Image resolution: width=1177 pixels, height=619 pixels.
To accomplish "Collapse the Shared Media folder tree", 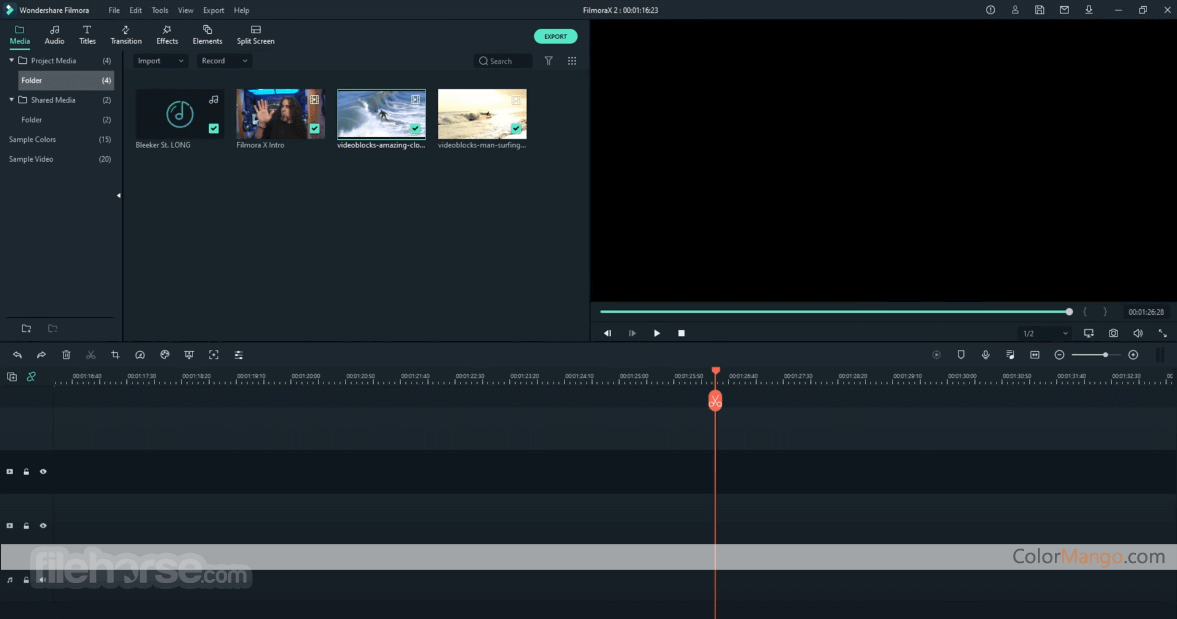I will click(x=9, y=99).
